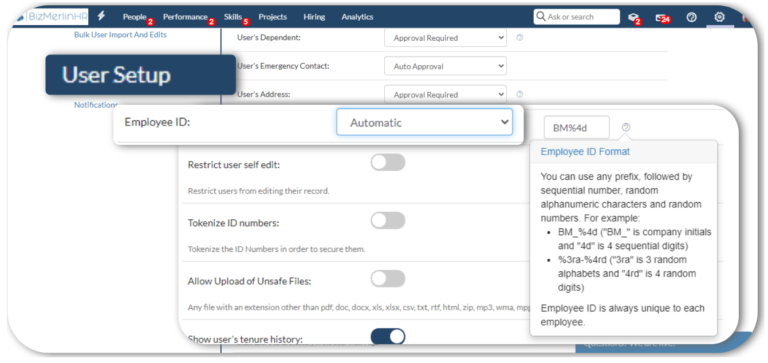768x363 pixels.
Task: Click help icon beside BM%4d format field
Action: tap(626, 127)
